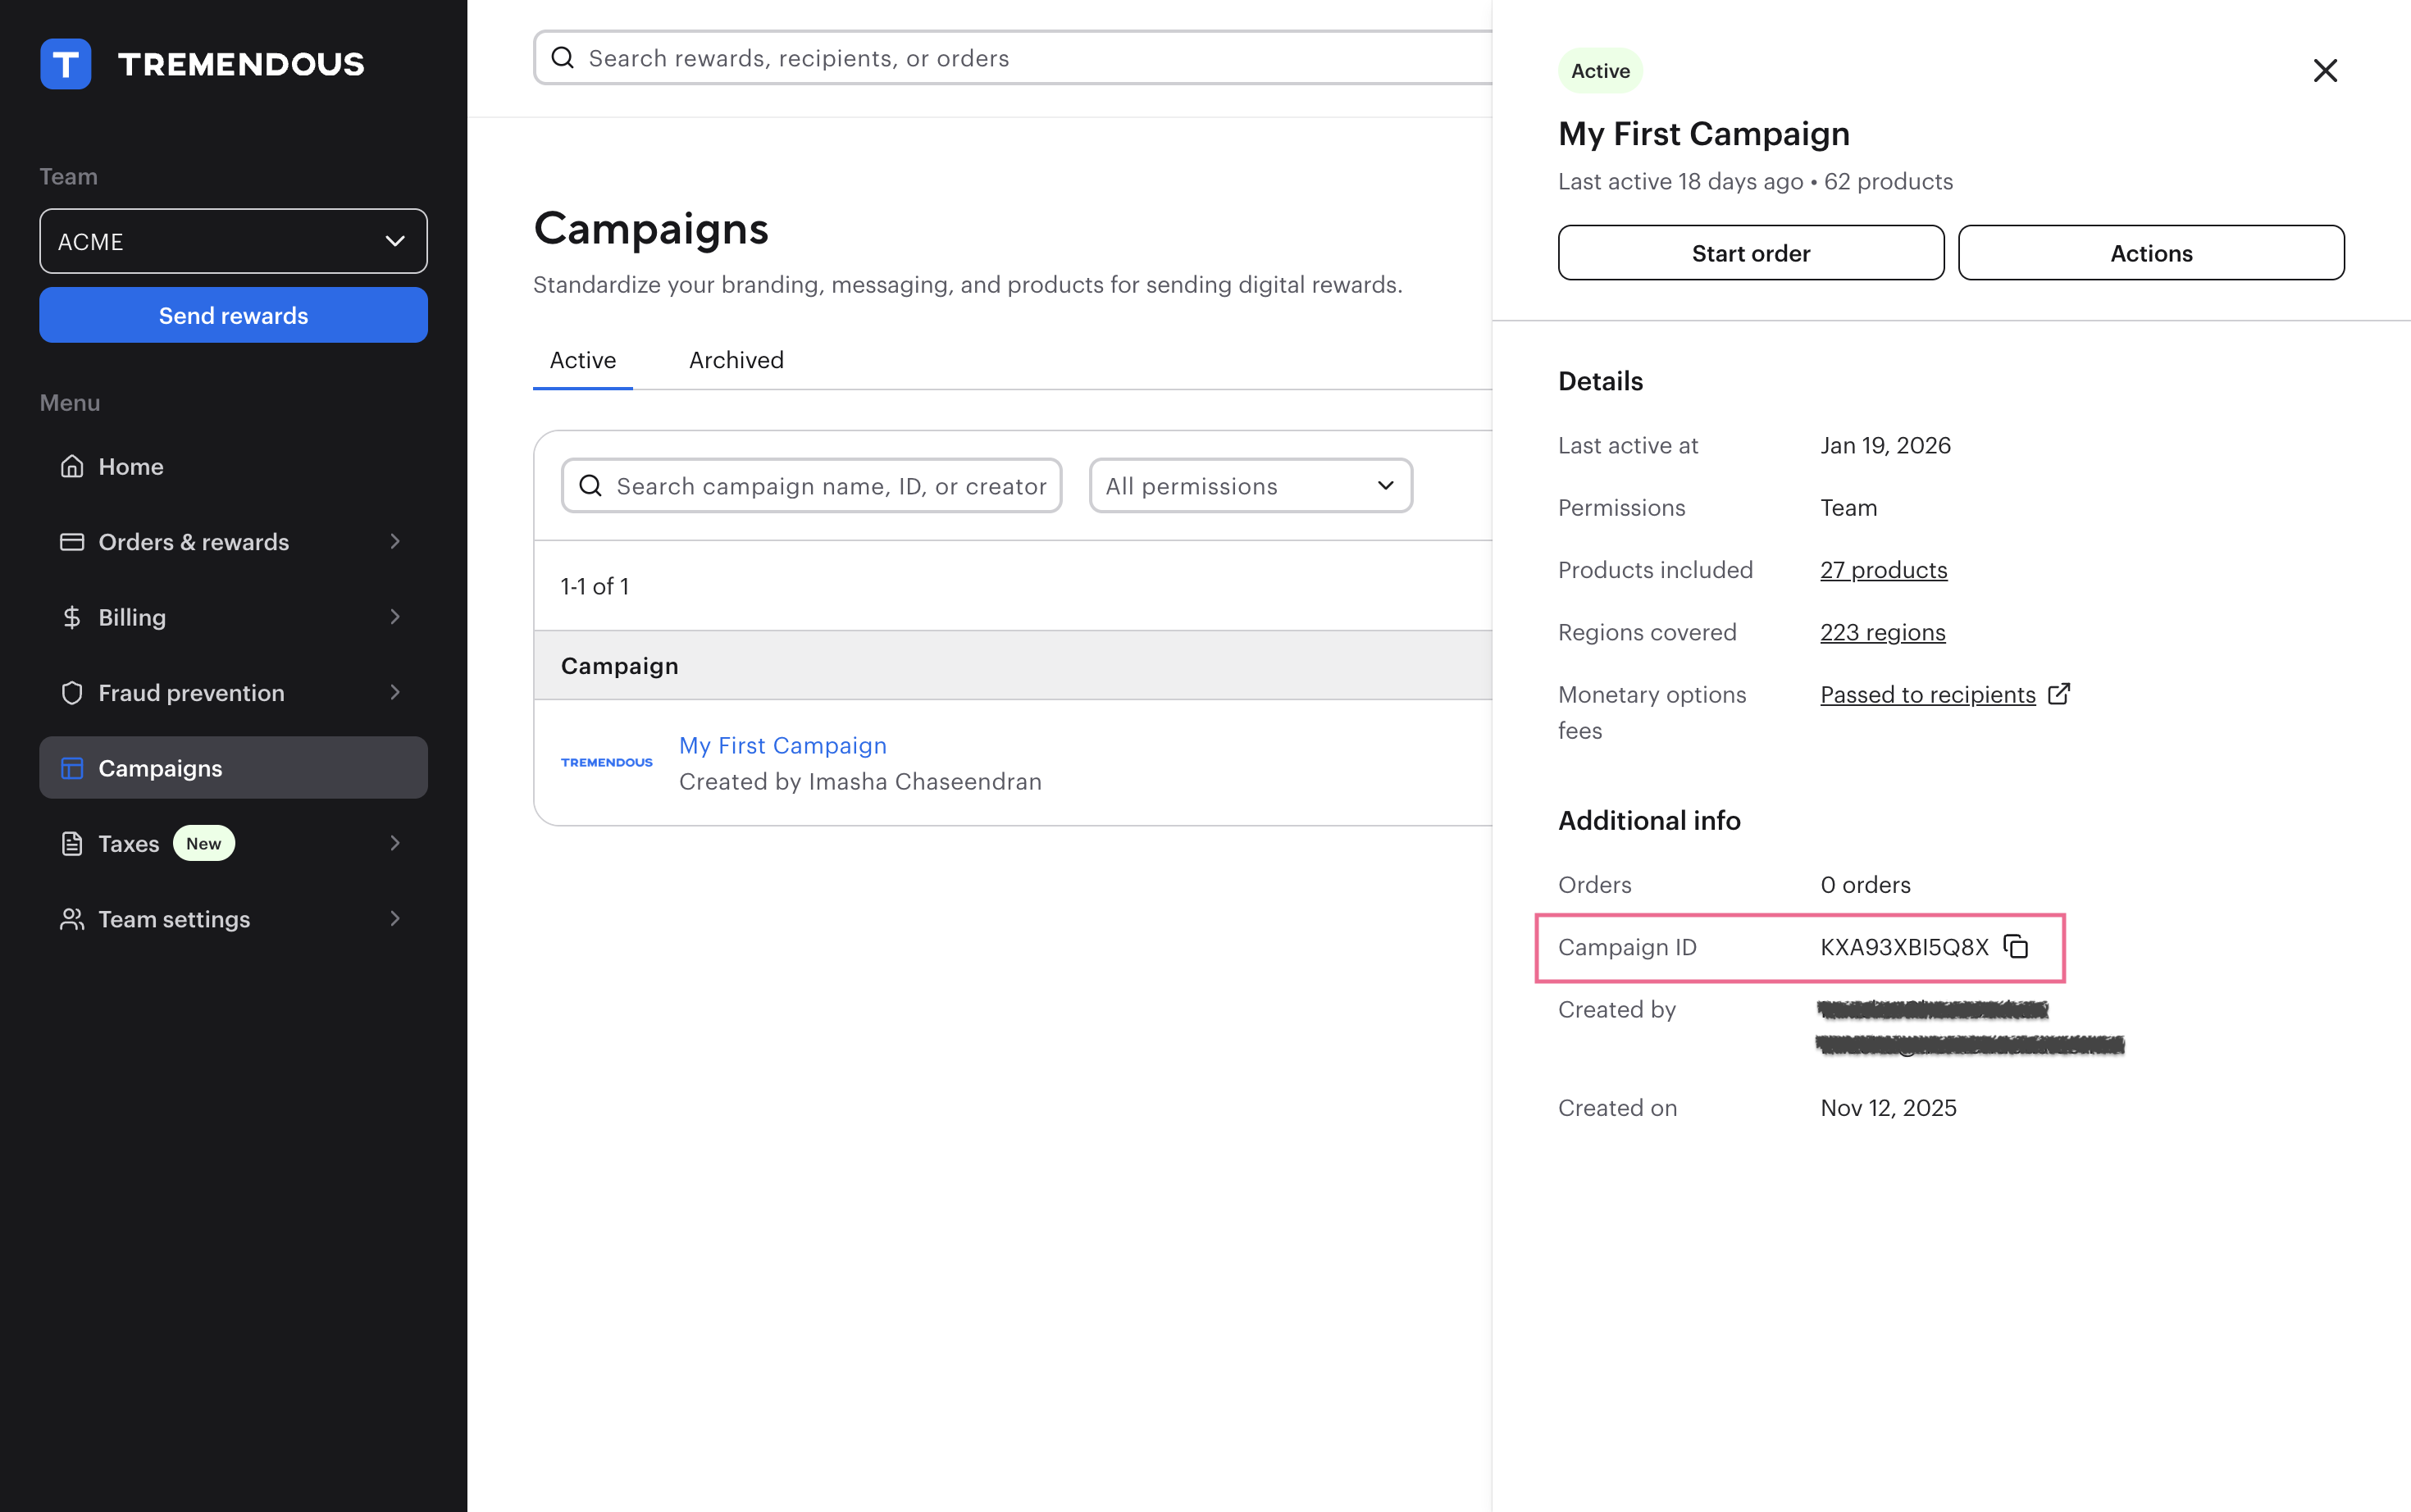2411x1512 pixels.
Task: Open the 27 products link
Action: 1883,570
